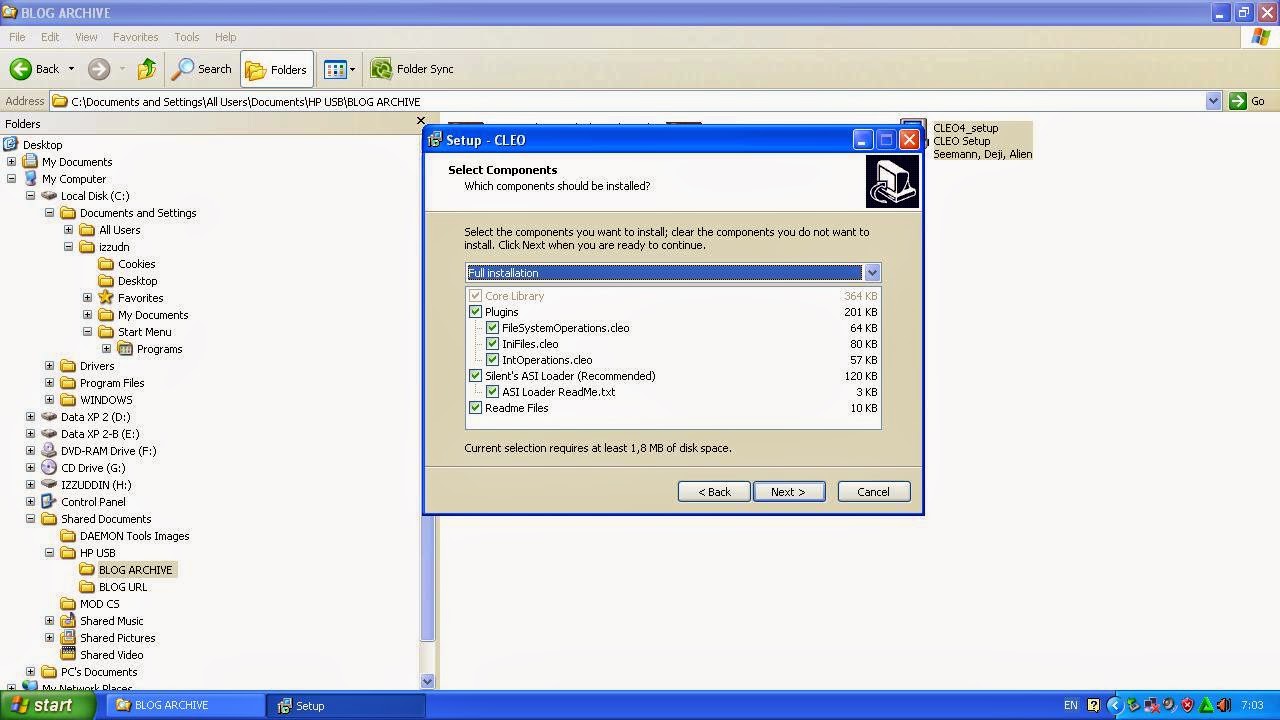Viewport: 1280px width, 720px height.
Task: Collapse Local Disk (C:) tree node
Action: point(30,196)
